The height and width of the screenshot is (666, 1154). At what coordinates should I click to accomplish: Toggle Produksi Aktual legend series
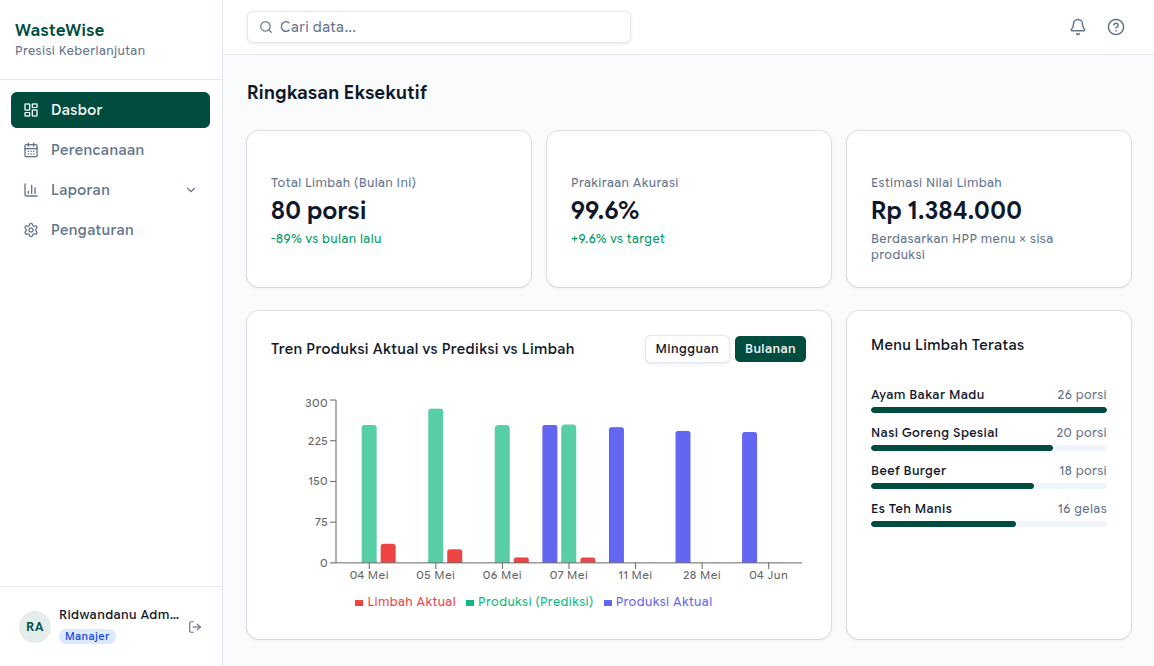[x=658, y=602]
